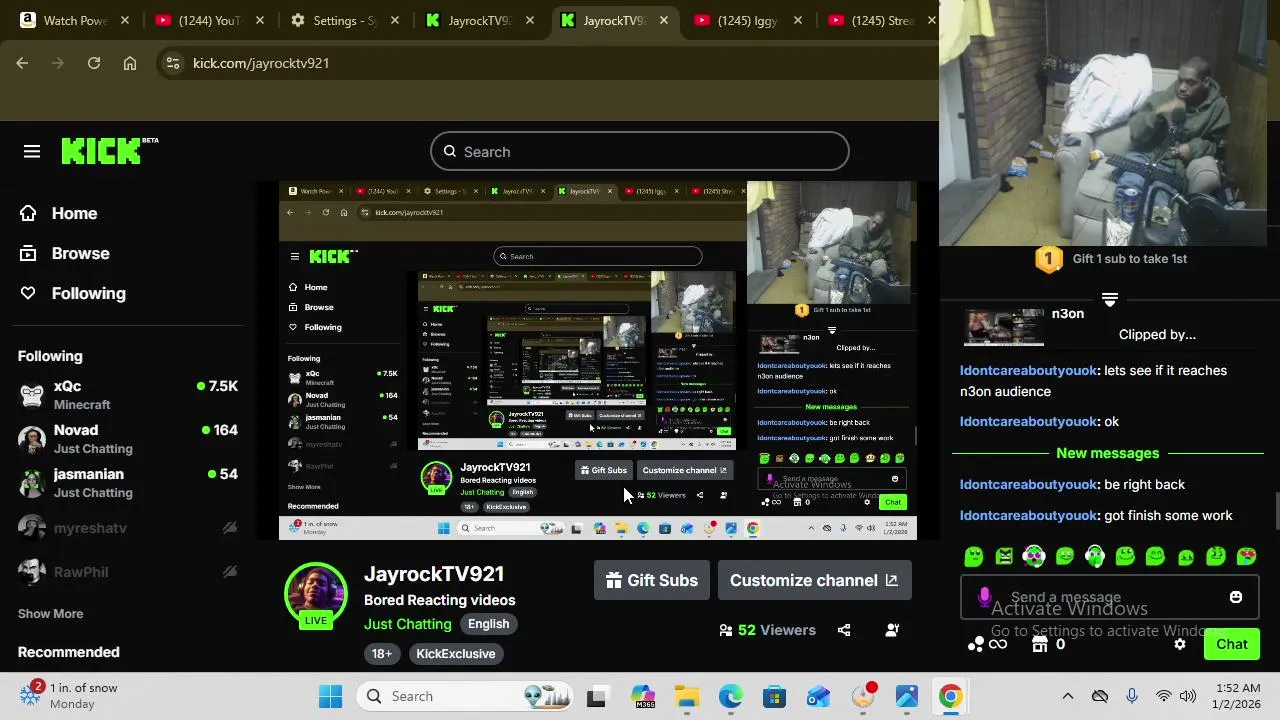This screenshot has height=720, width=1280.
Task: Insert the heart-eyes green emote
Action: 1246,556
